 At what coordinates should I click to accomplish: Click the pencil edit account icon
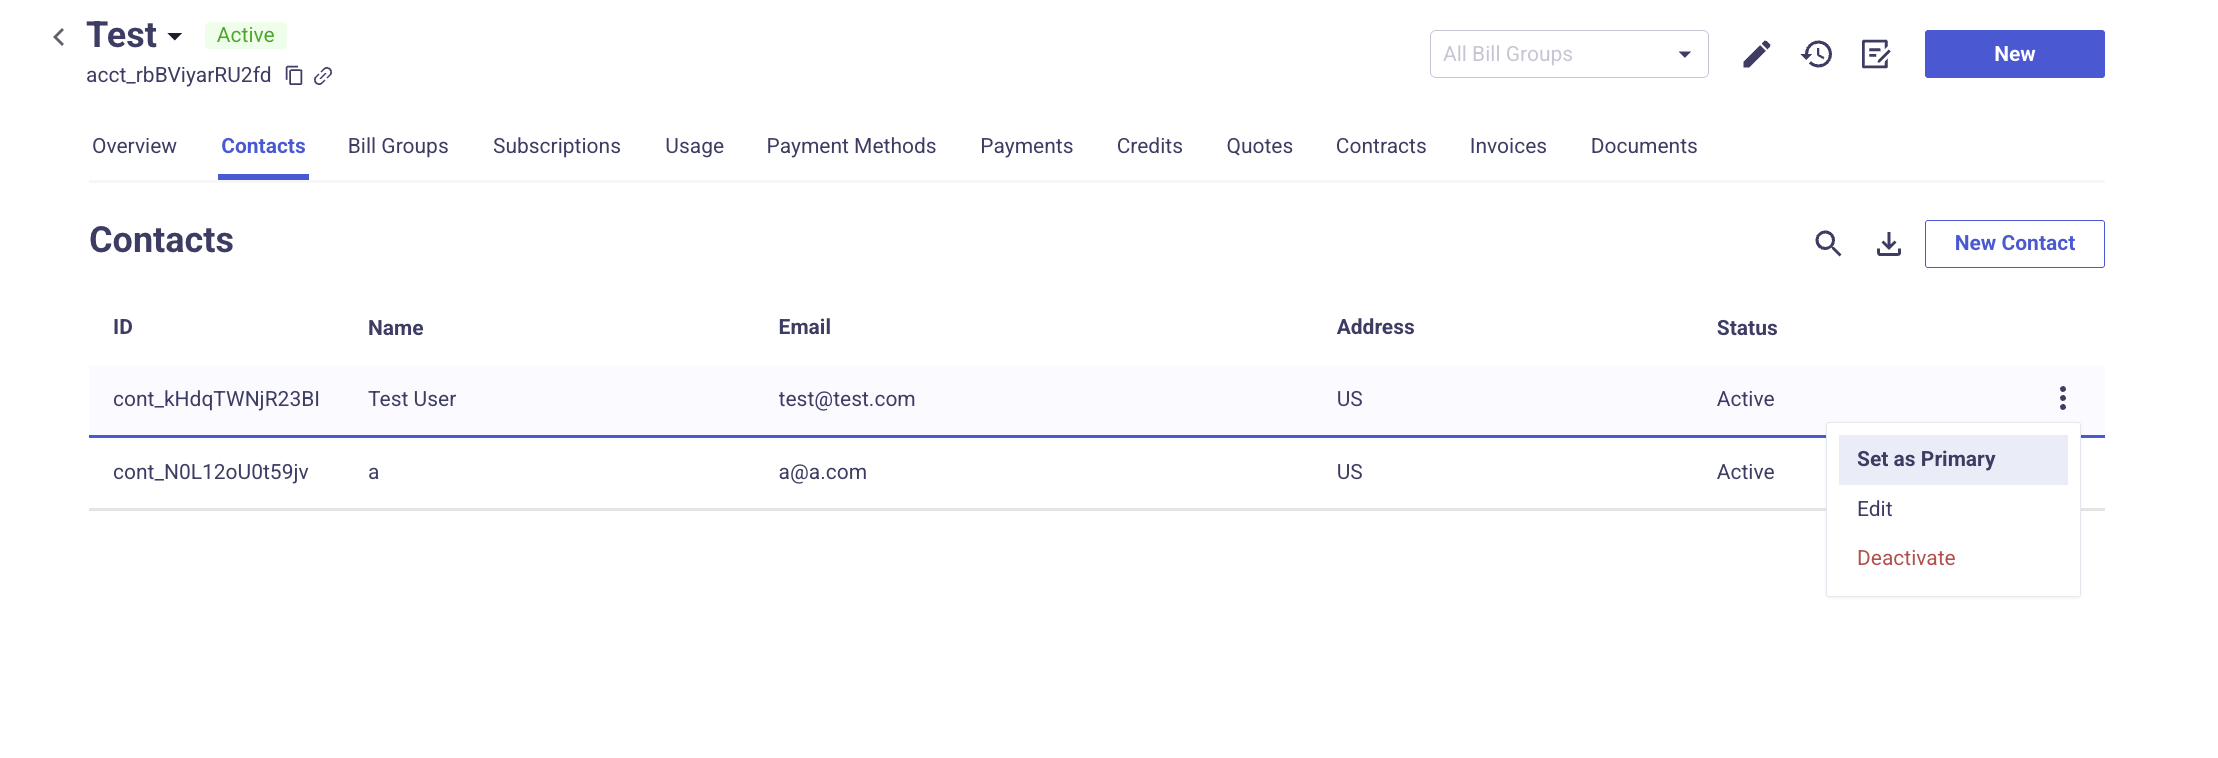tap(1757, 54)
